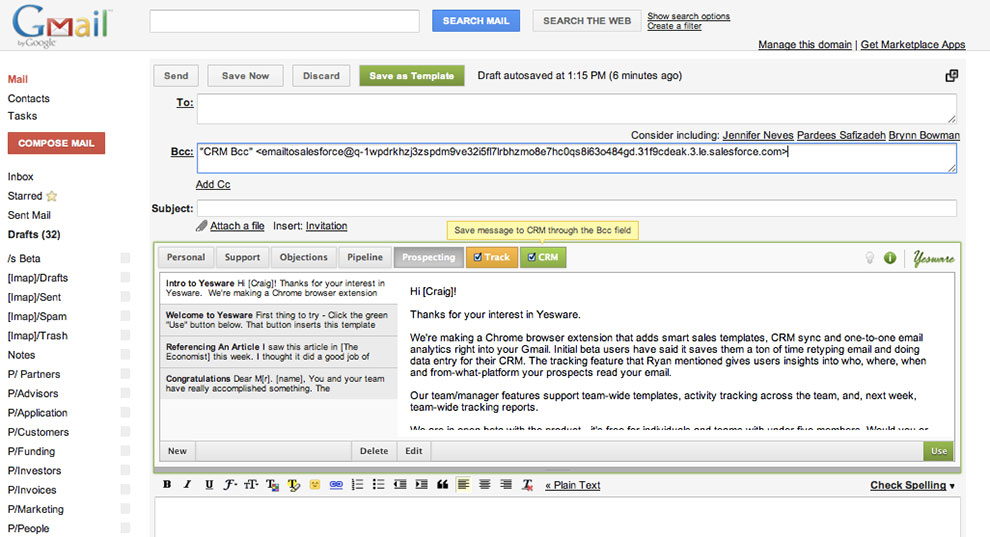Insert a hyperlink using the link icon
This screenshot has height=537, width=990.
pyautogui.click(x=336, y=485)
